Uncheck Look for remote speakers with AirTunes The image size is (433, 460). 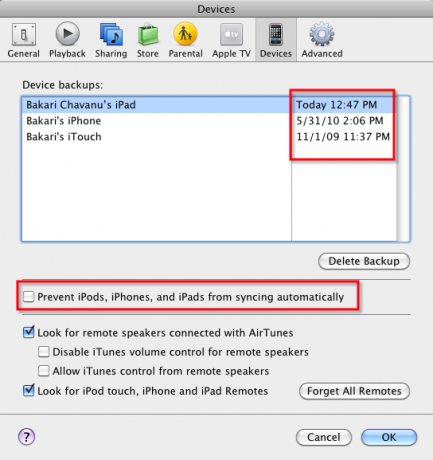(x=29, y=332)
